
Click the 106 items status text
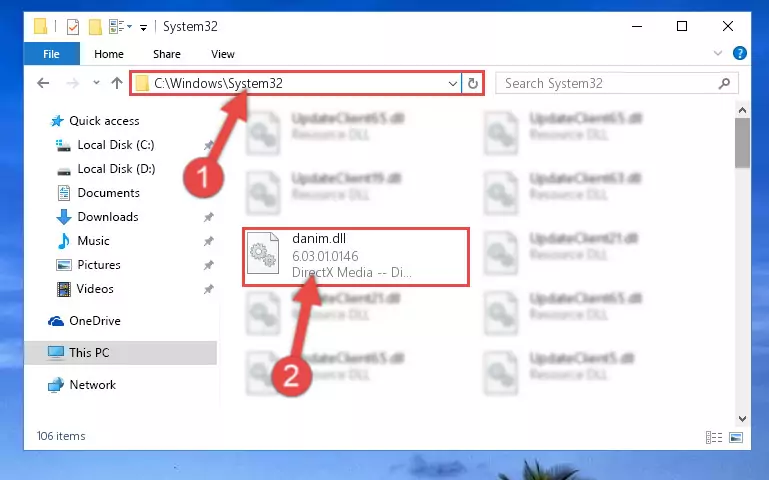61,436
